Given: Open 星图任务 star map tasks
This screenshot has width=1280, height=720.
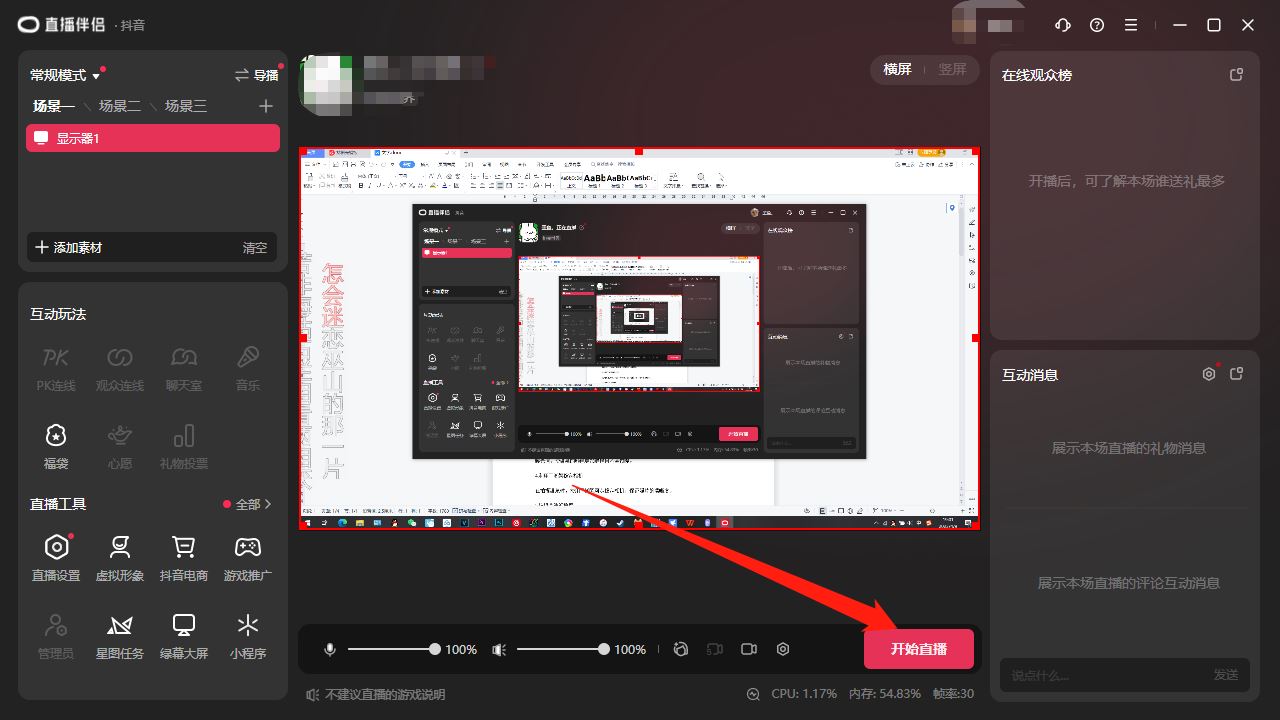Looking at the screenshot, I should [x=120, y=636].
